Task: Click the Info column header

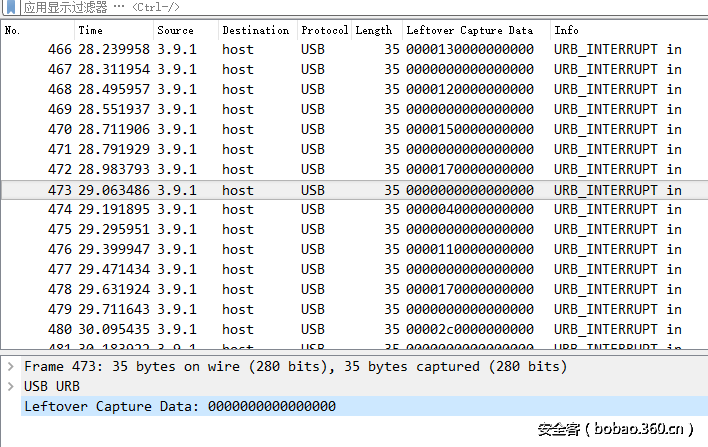Action: pyautogui.click(x=566, y=30)
